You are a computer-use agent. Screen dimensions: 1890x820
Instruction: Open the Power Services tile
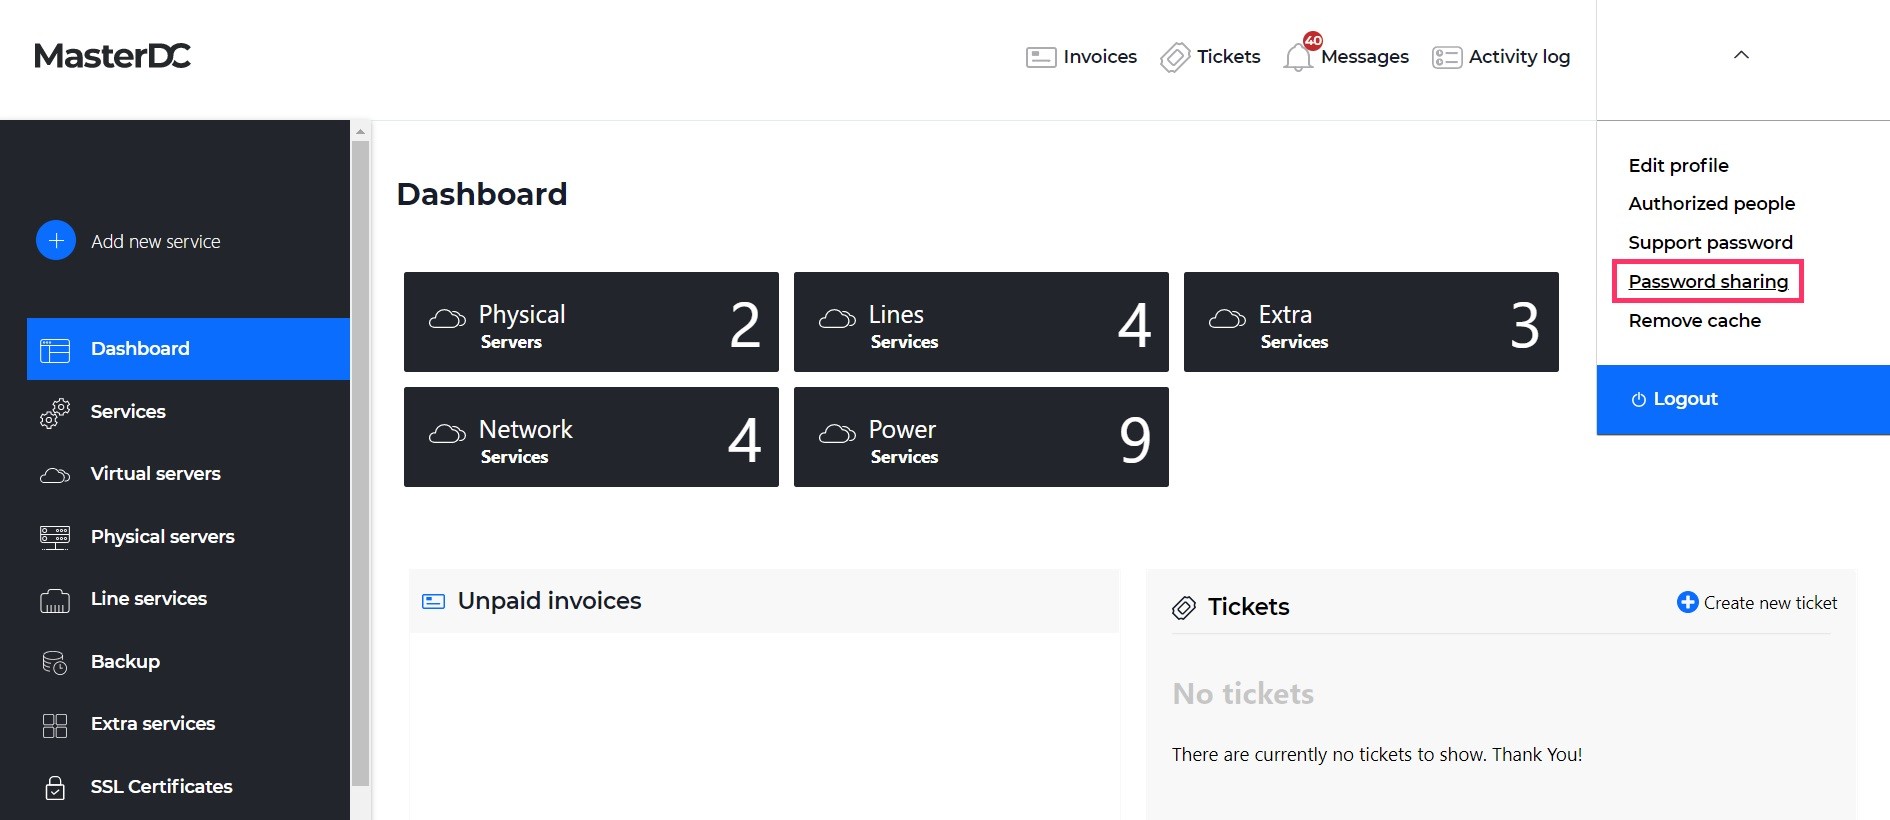[981, 437]
